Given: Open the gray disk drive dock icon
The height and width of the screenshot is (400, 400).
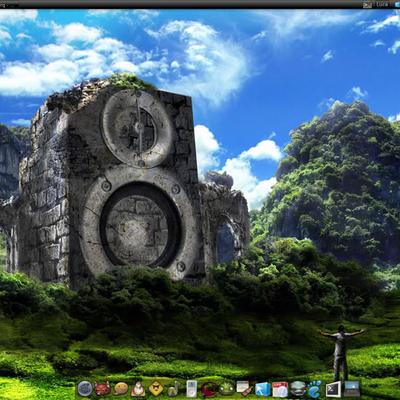Looking at the screenshot, I should (x=298, y=389).
